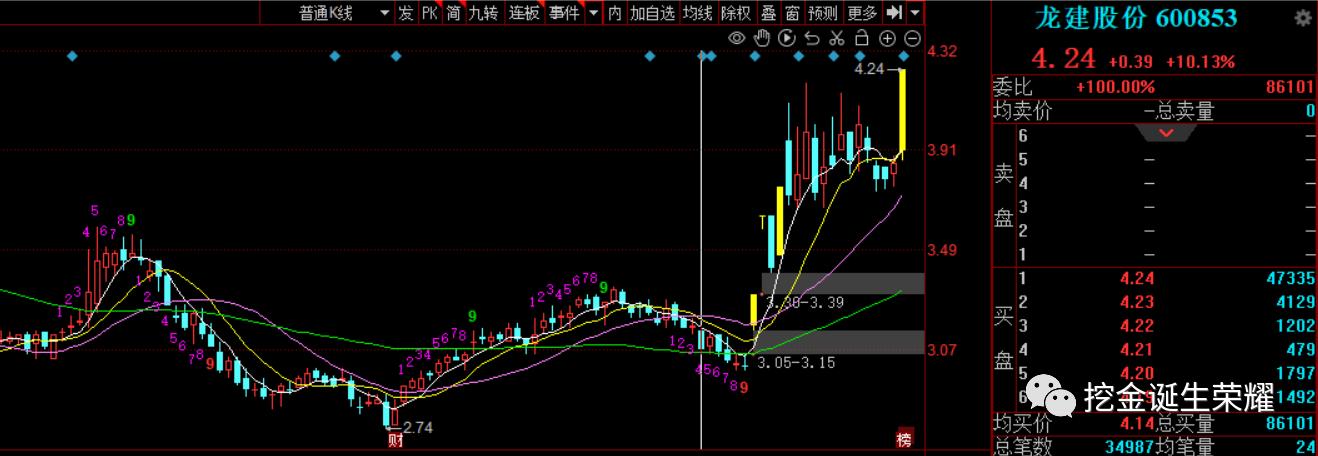The height and width of the screenshot is (456, 1318).
Task: Click 加自选 to add to watchlist
Action: (x=652, y=12)
